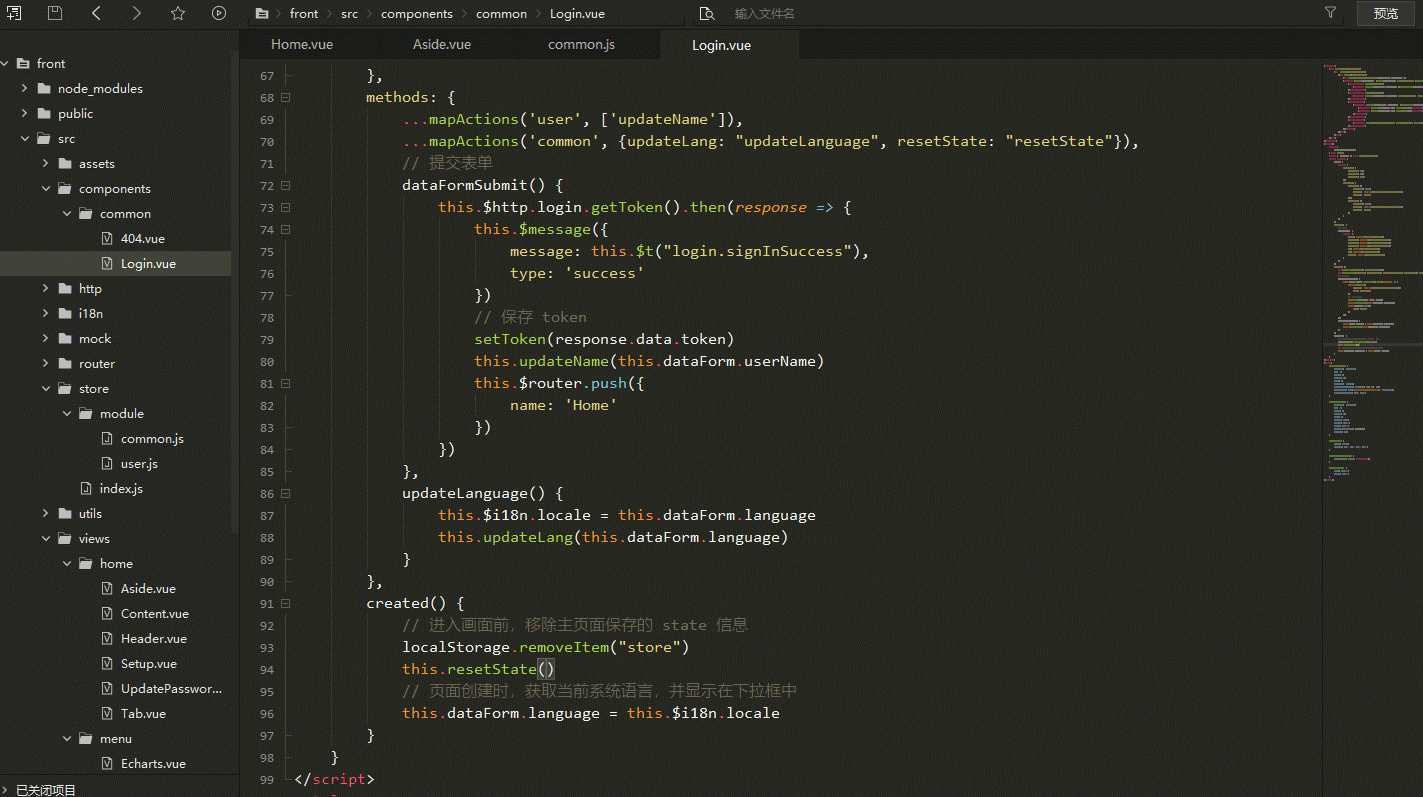Image resolution: width=1423 pixels, height=797 pixels.
Task: Click the file icon beside index.js
Action: (x=87, y=488)
